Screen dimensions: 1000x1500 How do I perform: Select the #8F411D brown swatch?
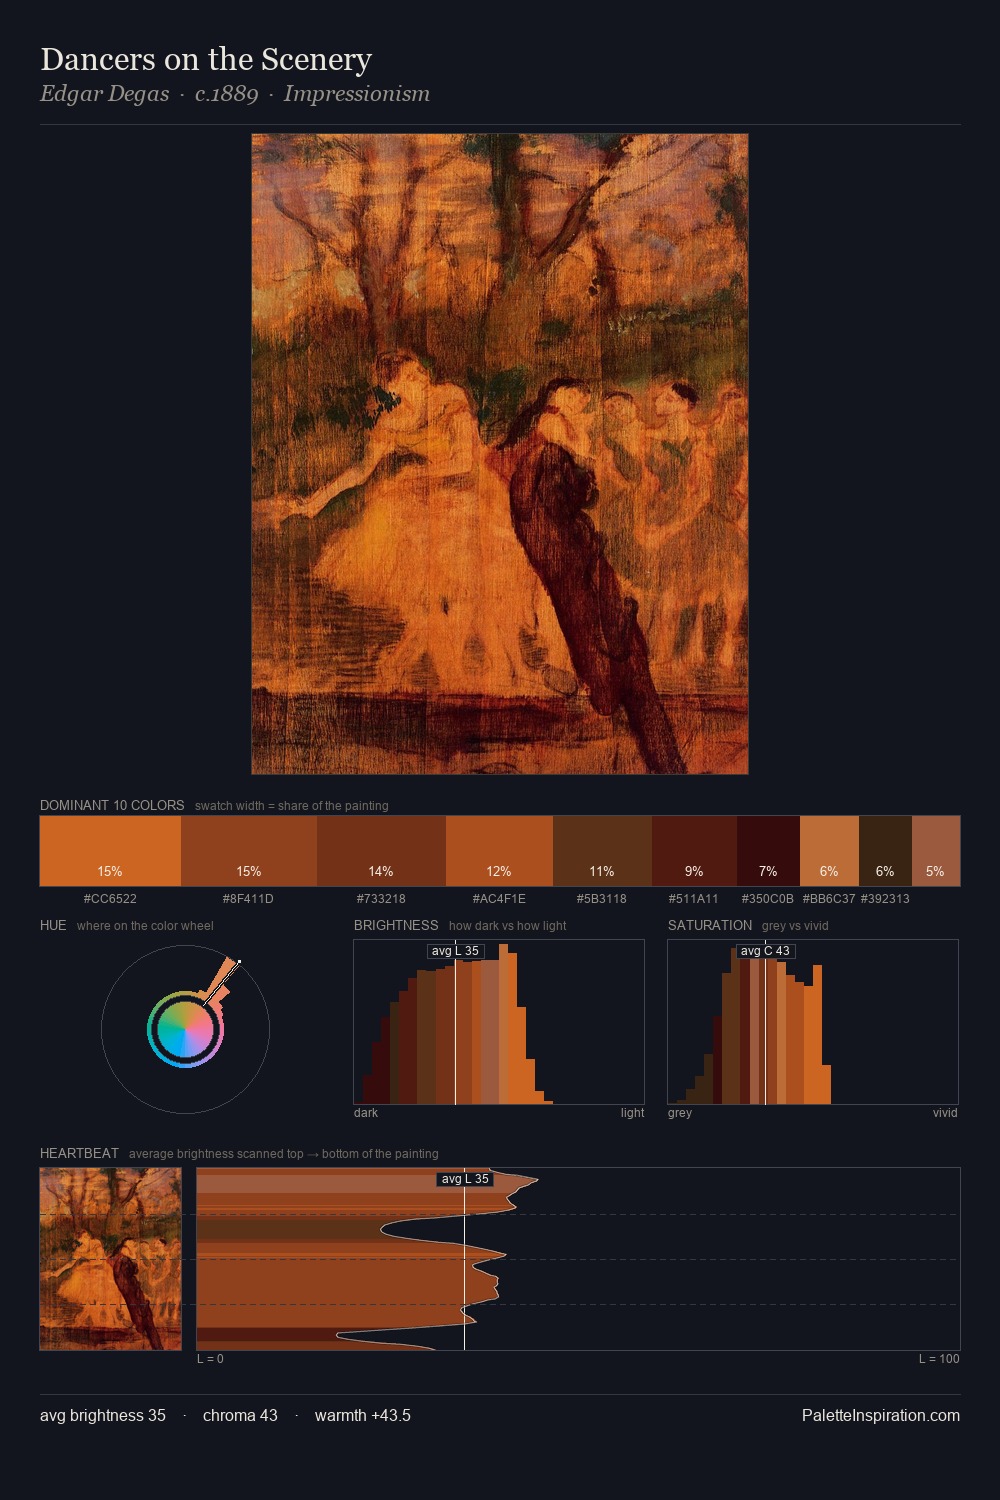pyautogui.click(x=249, y=851)
